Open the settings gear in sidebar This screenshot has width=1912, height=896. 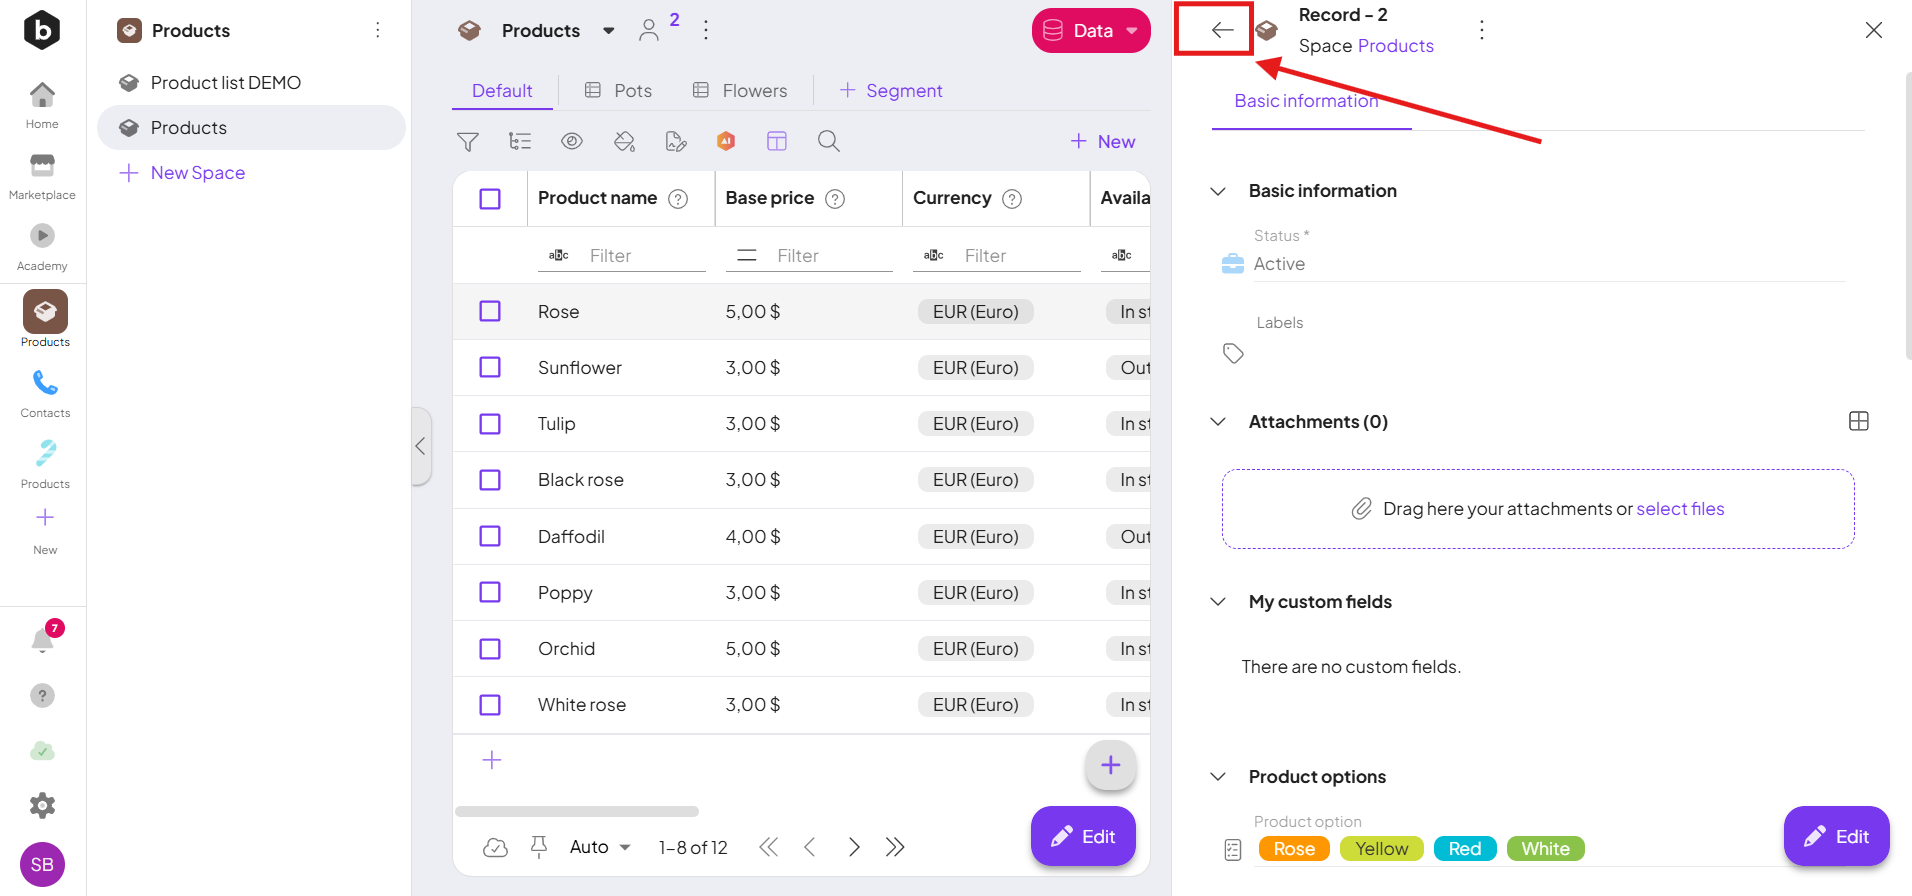42,805
